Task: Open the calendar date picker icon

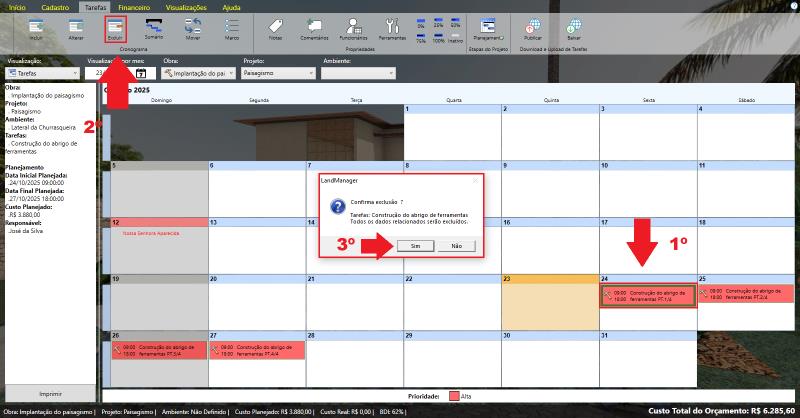Action: (141, 73)
